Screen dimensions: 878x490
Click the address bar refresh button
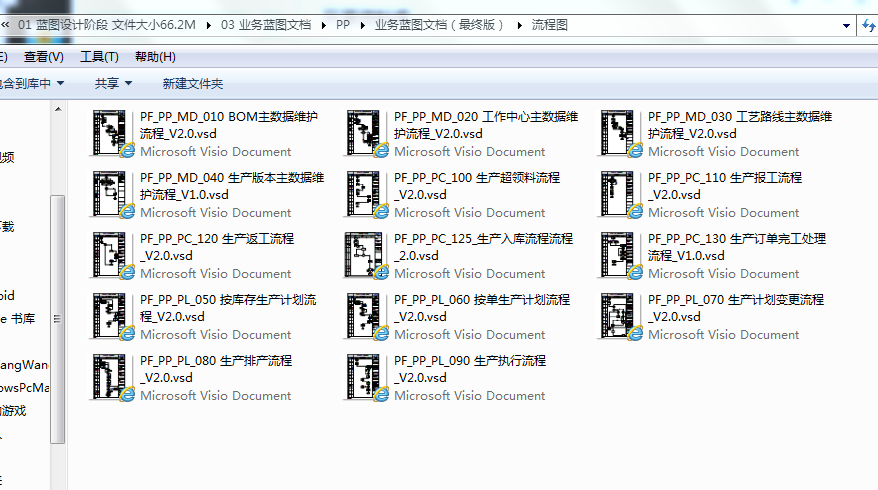866,25
